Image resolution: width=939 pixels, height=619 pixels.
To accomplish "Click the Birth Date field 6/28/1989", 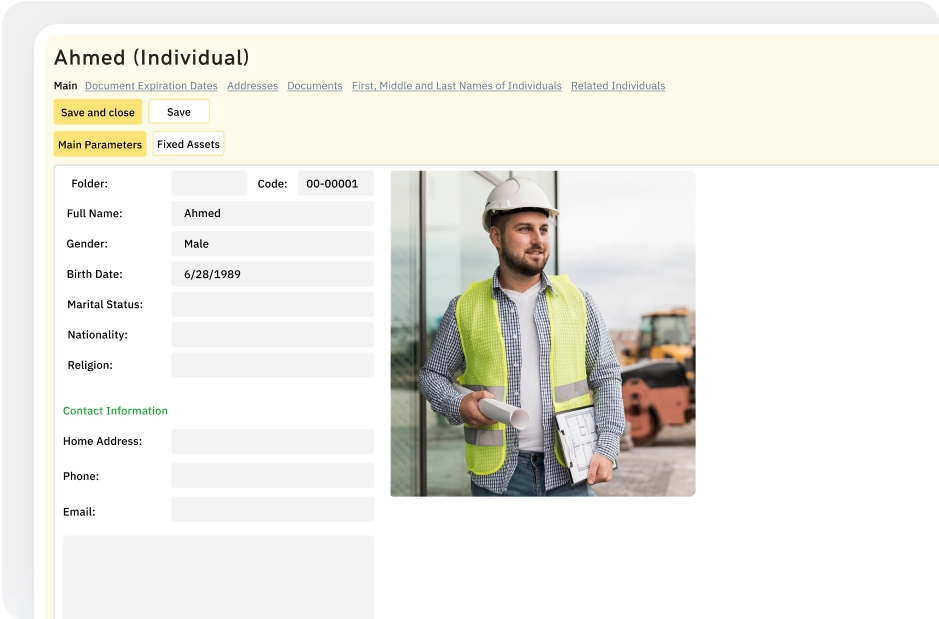I will pyautogui.click(x=272, y=274).
